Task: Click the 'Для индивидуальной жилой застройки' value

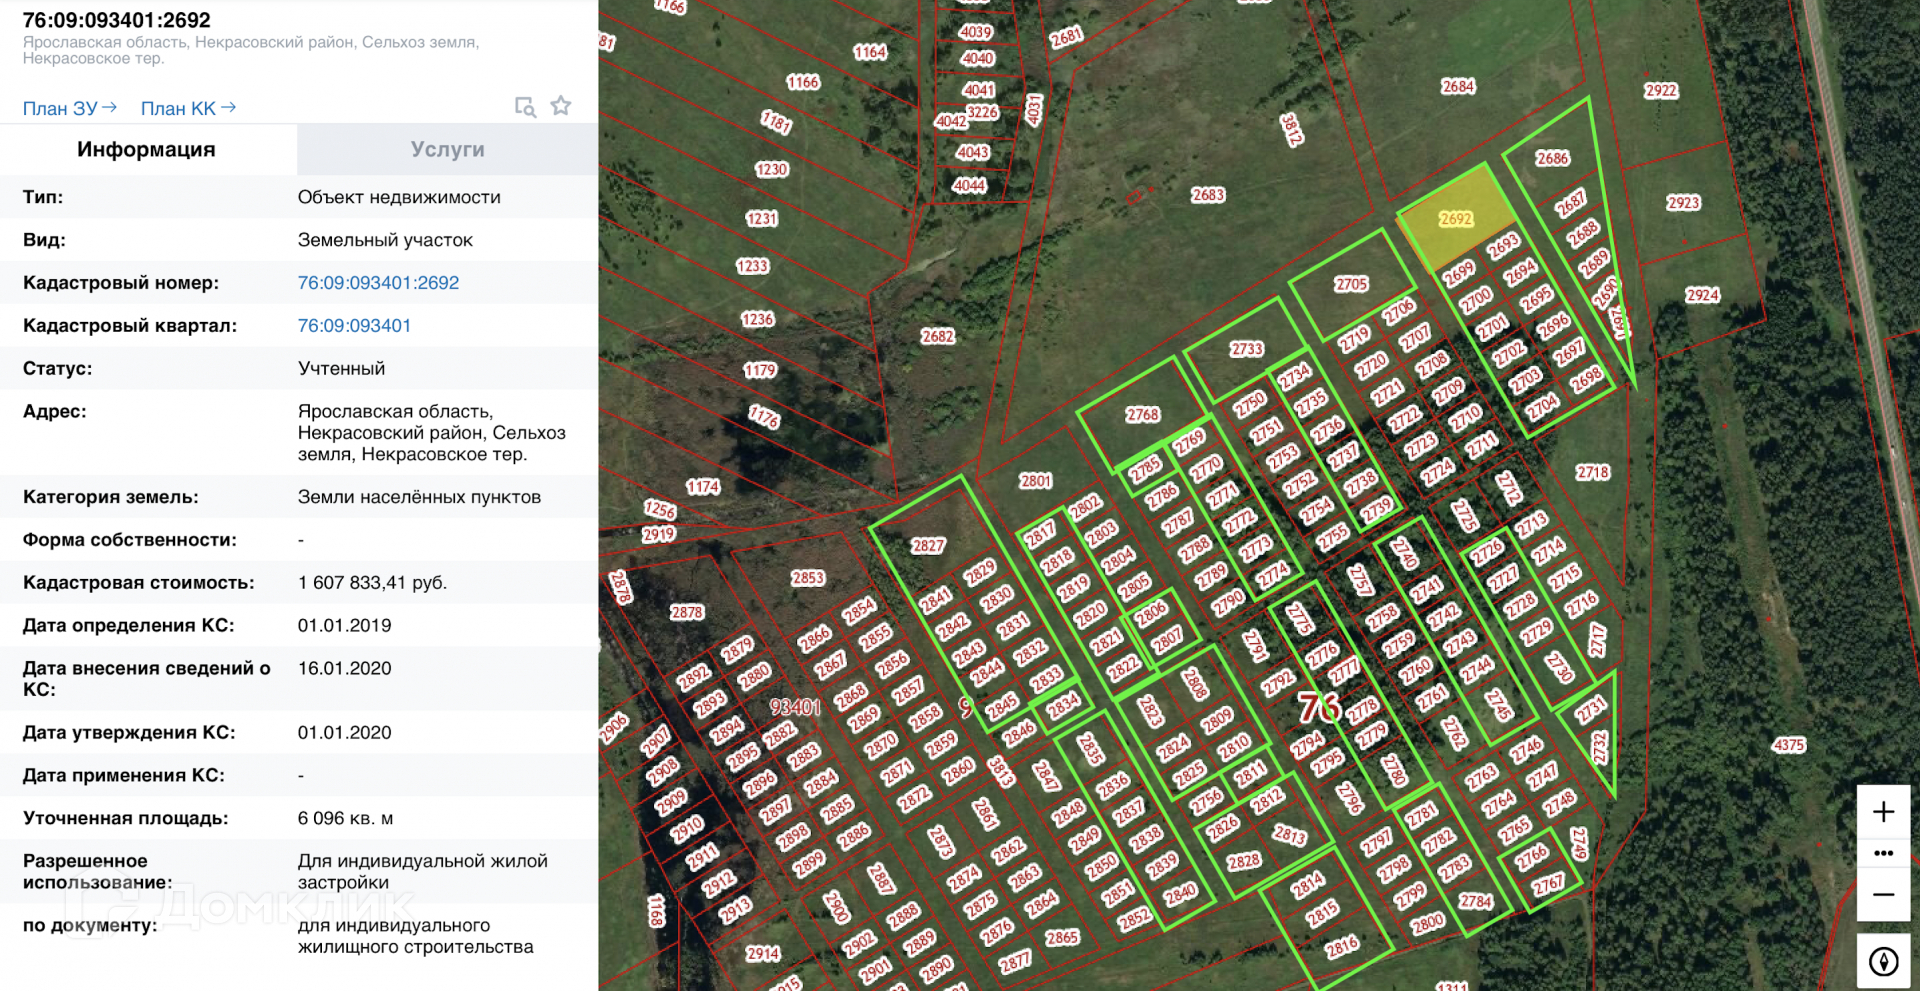Action: pyautogui.click(x=423, y=872)
